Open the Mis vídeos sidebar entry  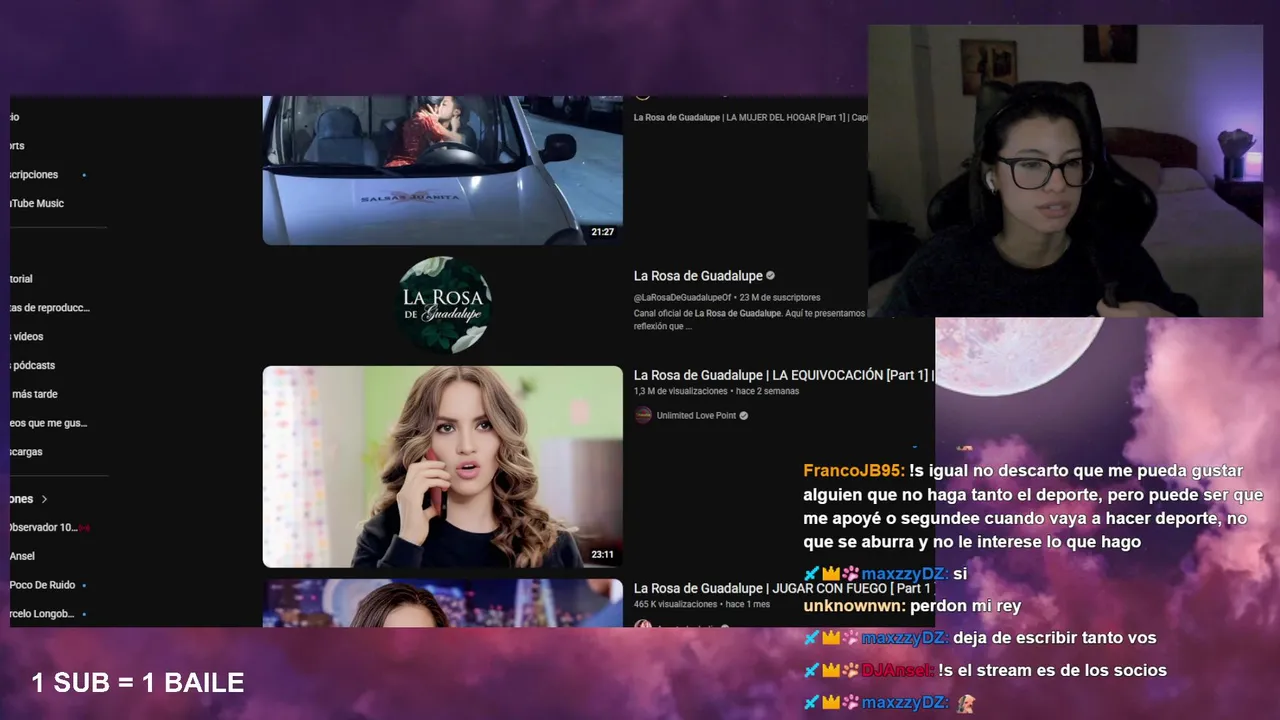(27, 337)
